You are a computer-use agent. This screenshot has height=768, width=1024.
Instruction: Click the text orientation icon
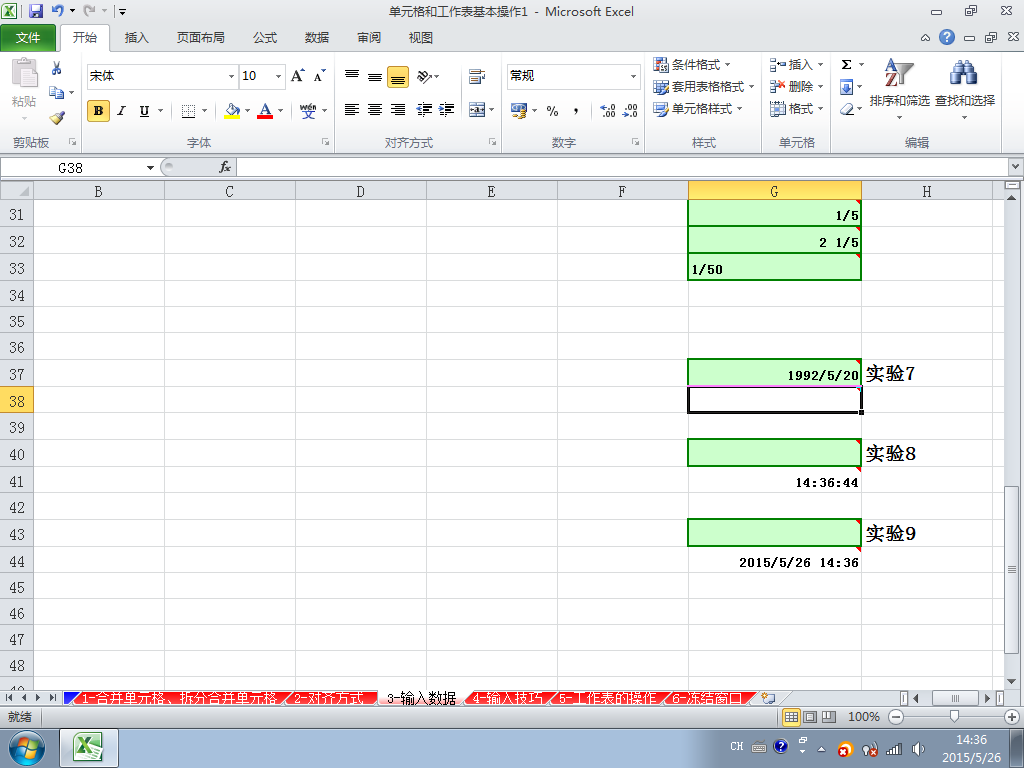tap(424, 76)
